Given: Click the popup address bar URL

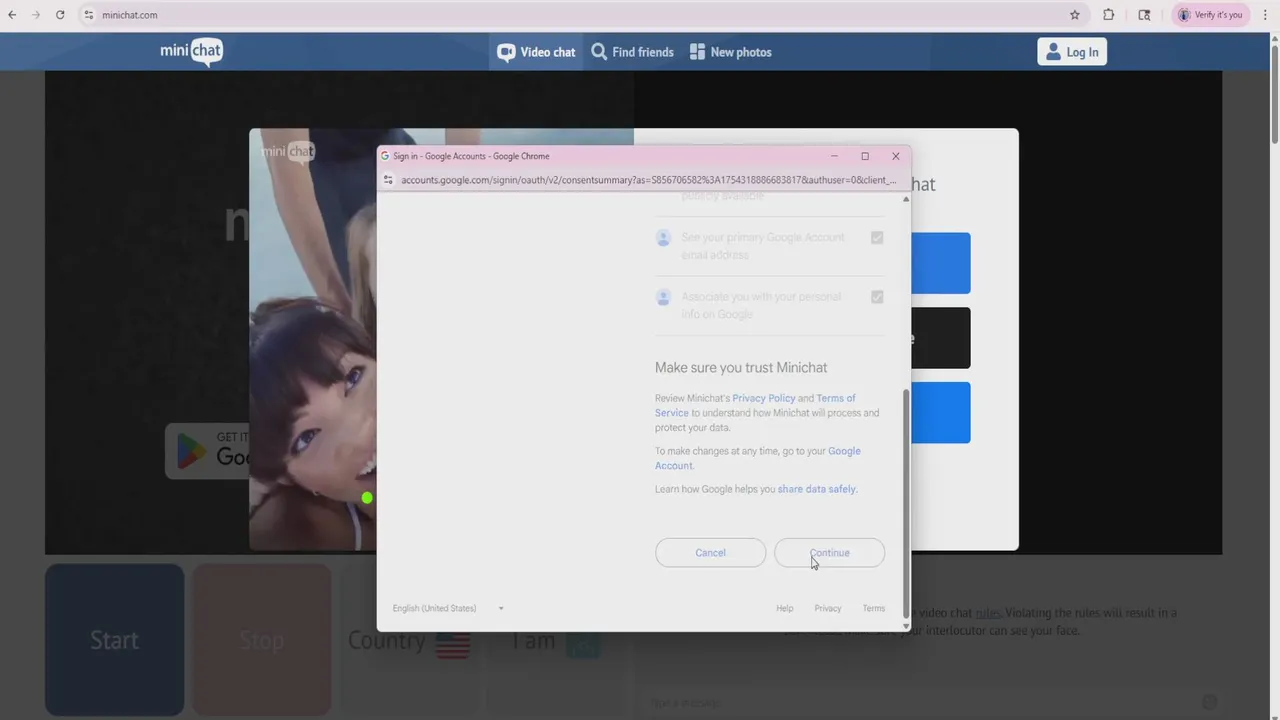Looking at the screenshot, I should tap(648, 180).
